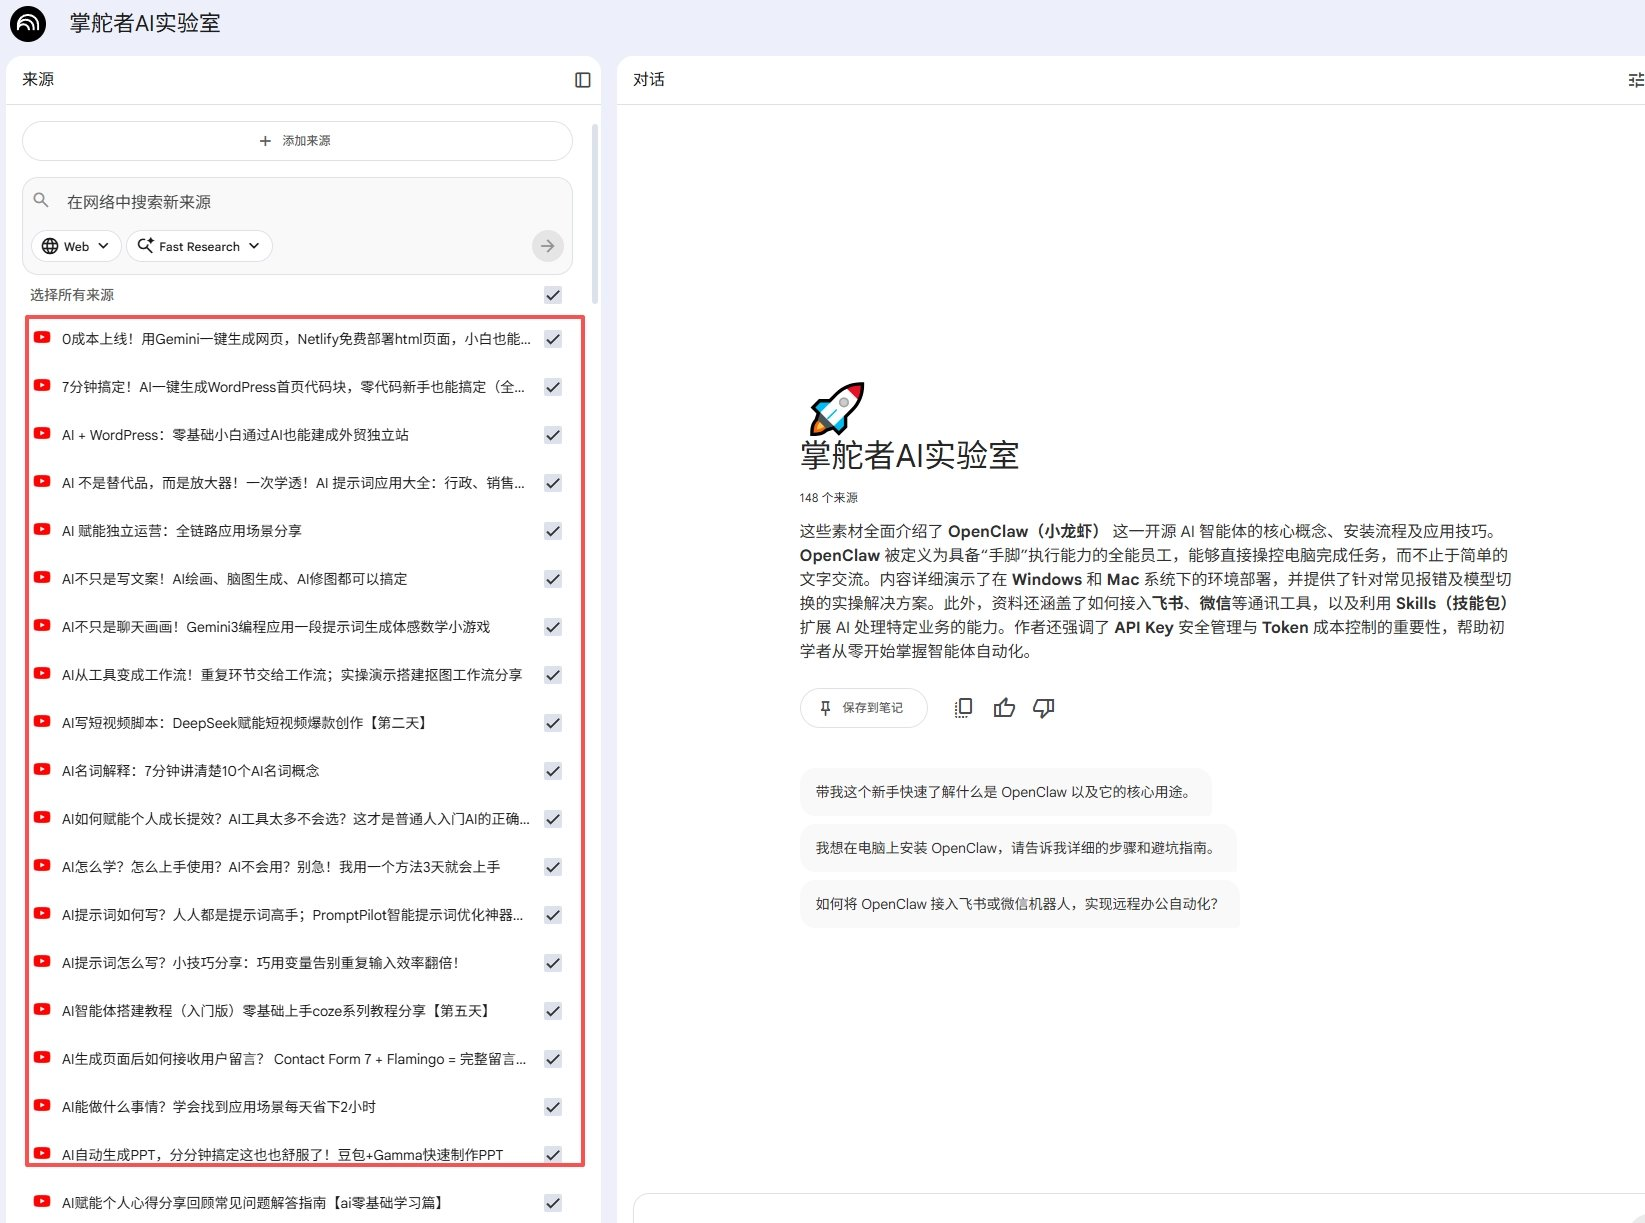Uncheck AI赋能个人心得分享 source checkbox
Image resolution: width=1645 pixels, height=1223 pixels.
tap(553, 1203)
